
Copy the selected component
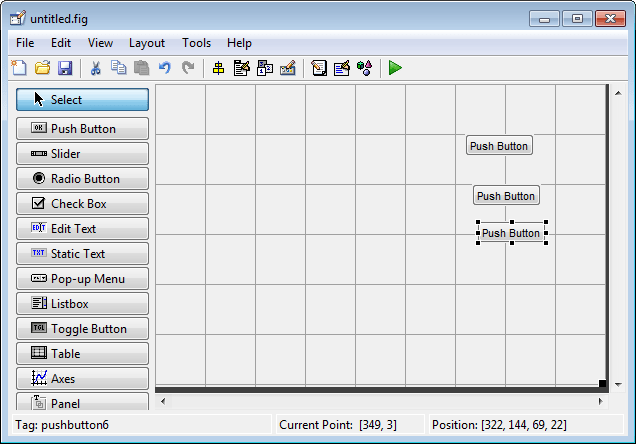click(x=118, y=68)
